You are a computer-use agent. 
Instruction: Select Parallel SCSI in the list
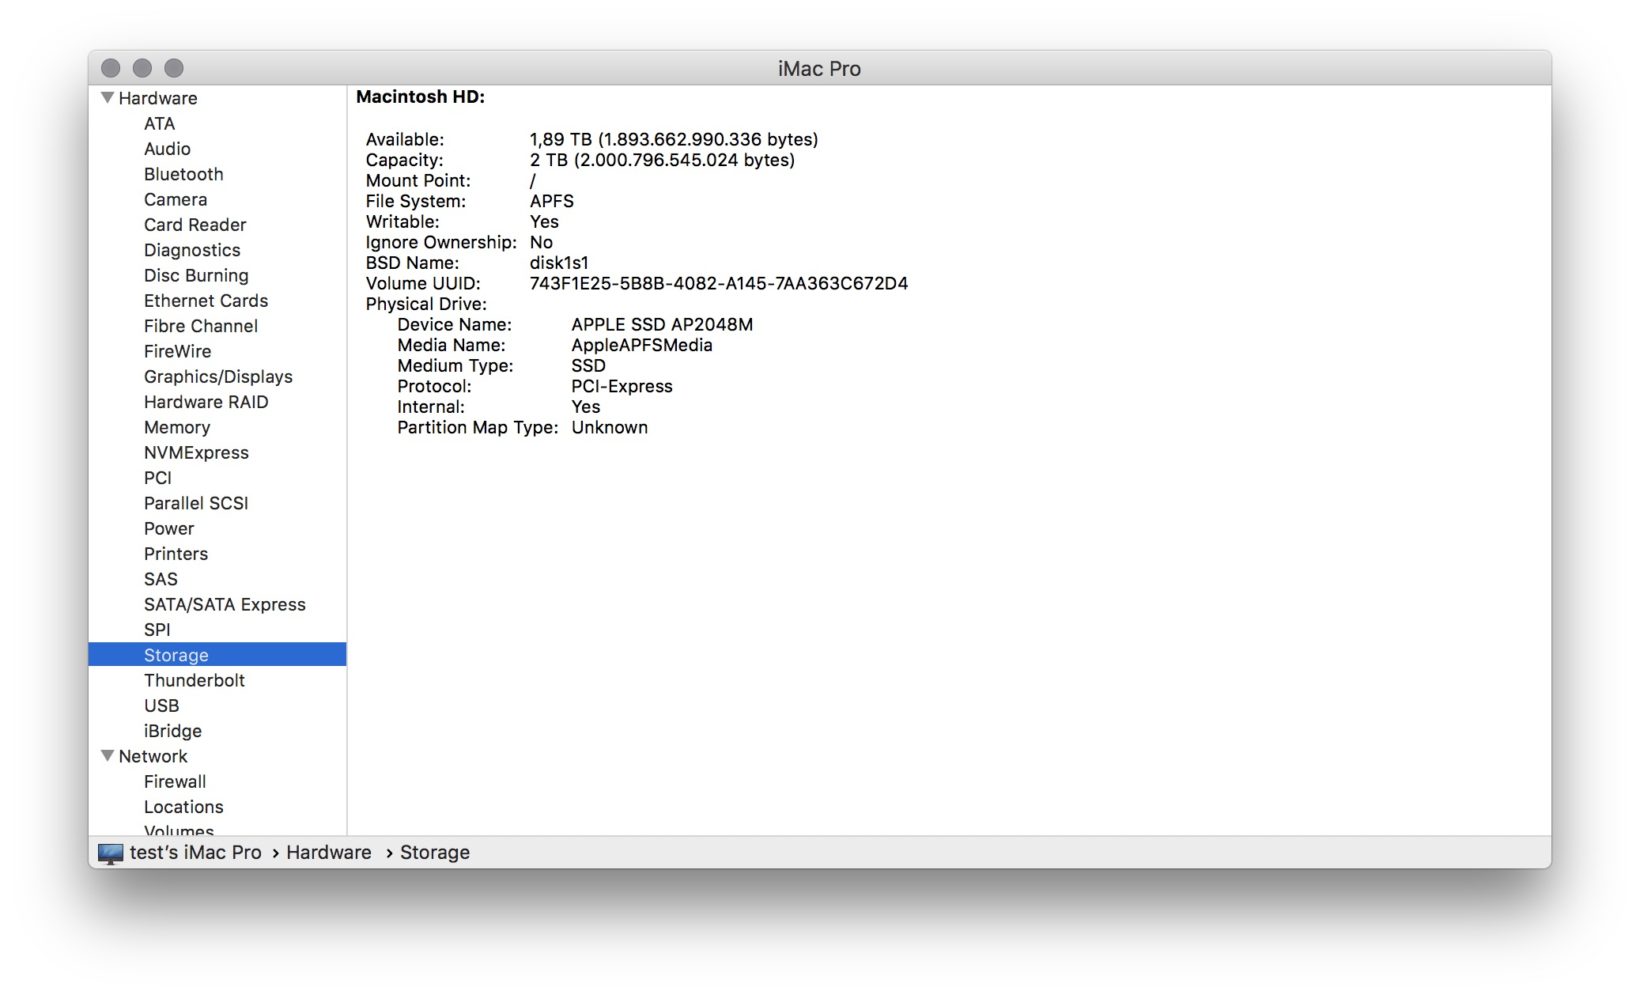[196, 503]
